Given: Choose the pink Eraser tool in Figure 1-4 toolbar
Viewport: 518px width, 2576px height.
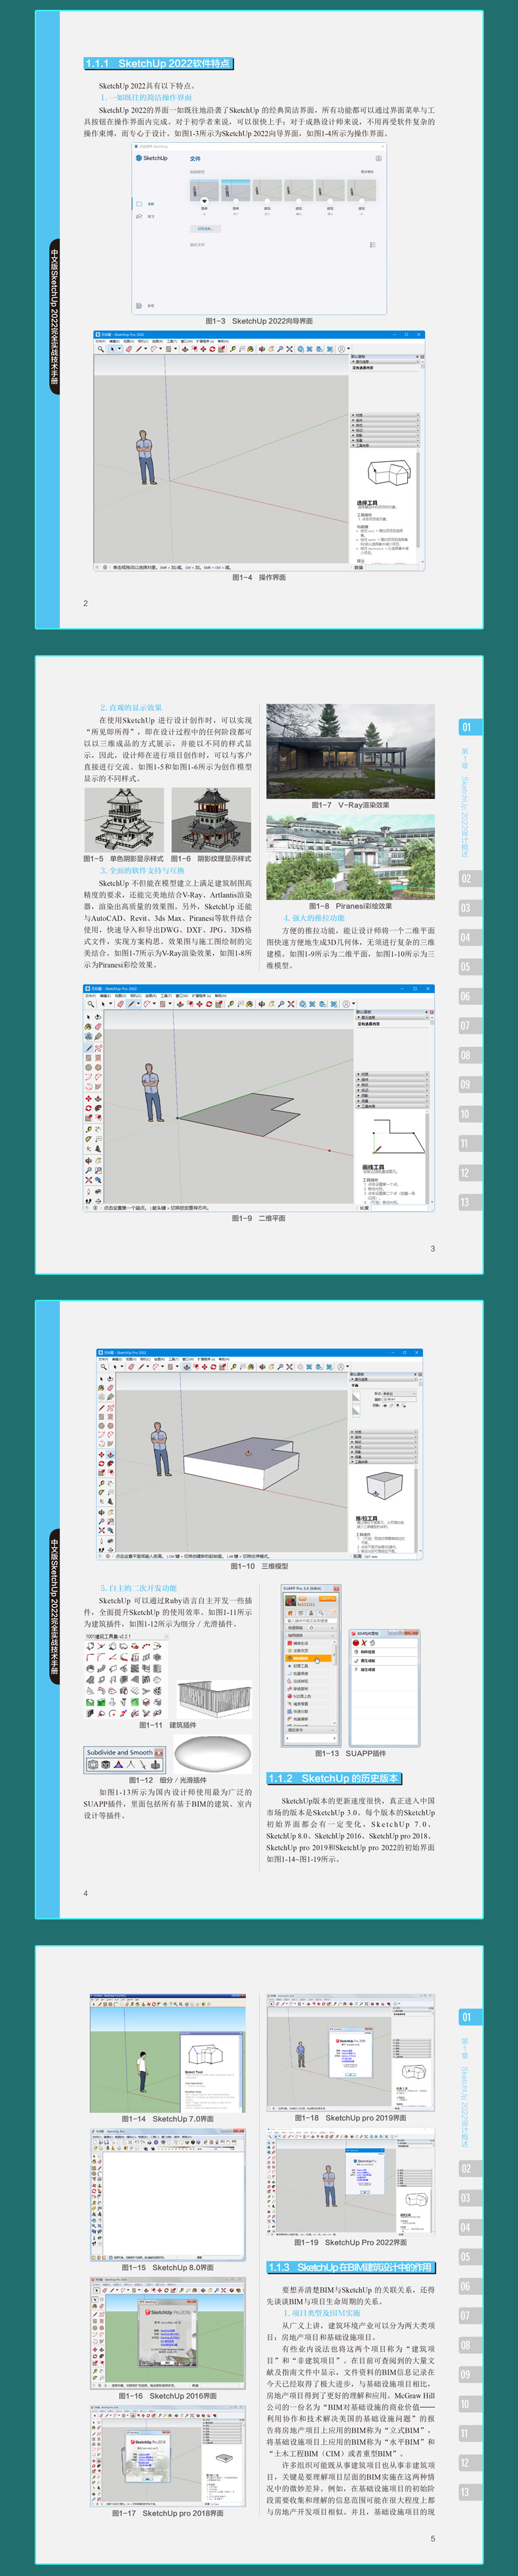Looking at the screenshot, I should click(x=129, y=350).
